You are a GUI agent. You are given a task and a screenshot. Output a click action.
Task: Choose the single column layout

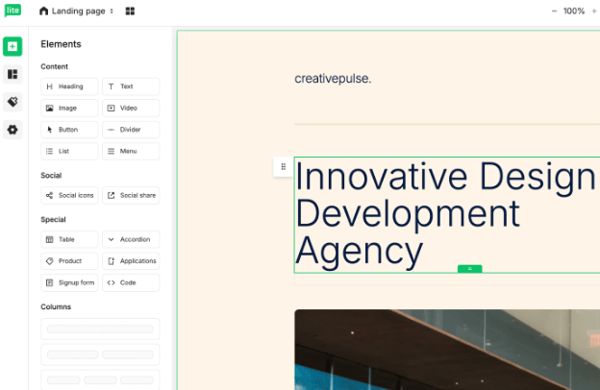click(100, 329)
